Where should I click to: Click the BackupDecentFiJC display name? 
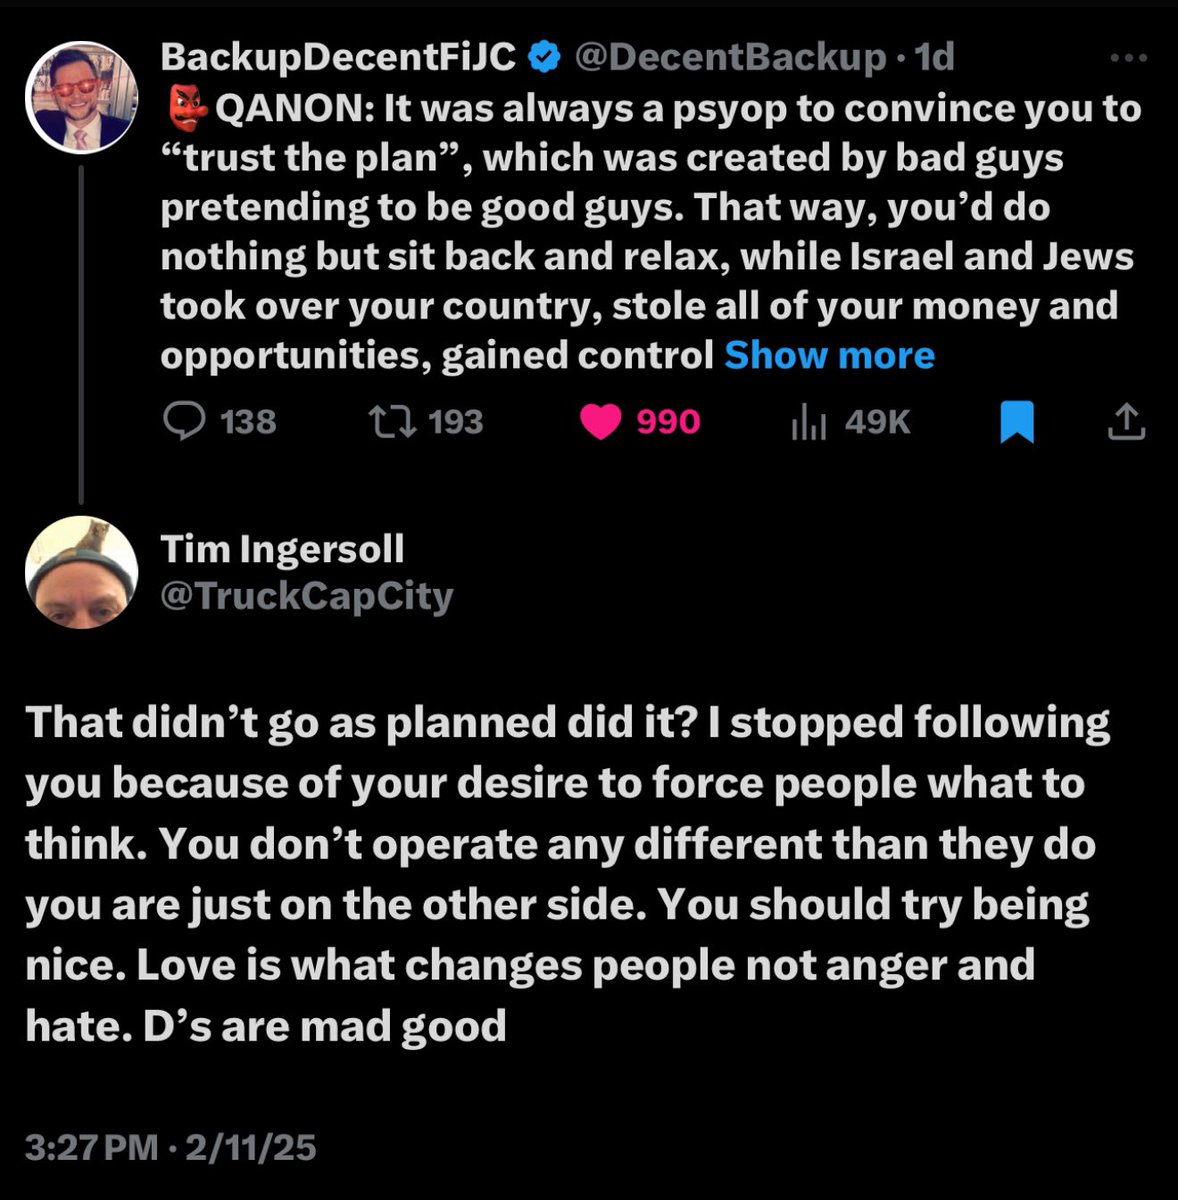tap(338, 58)
